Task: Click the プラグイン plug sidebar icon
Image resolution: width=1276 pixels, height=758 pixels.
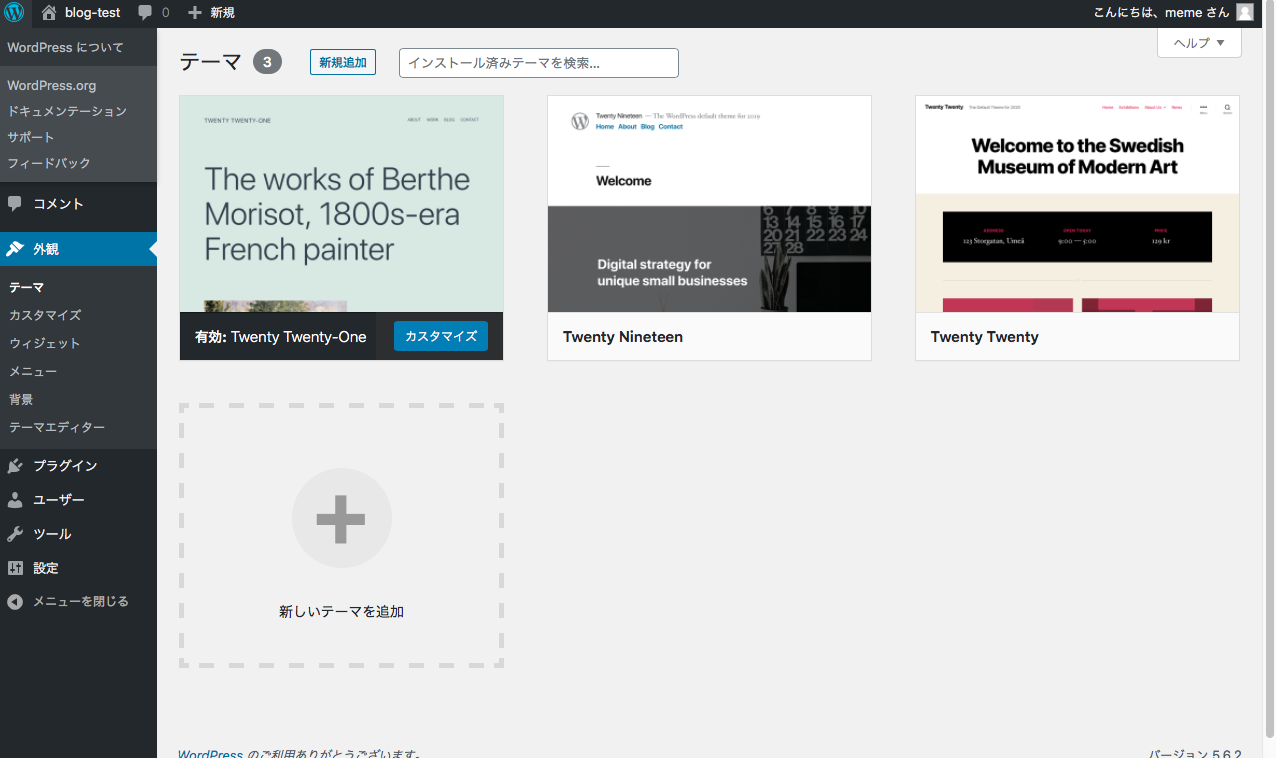Action: pyautogui.click(x=15, y=466)
